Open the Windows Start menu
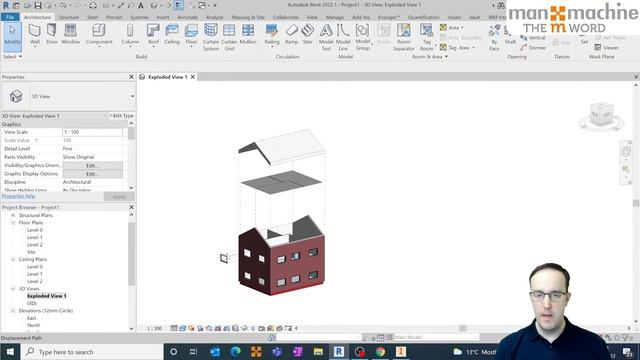This screenshot has height=360, width=640. pos(10,351)
